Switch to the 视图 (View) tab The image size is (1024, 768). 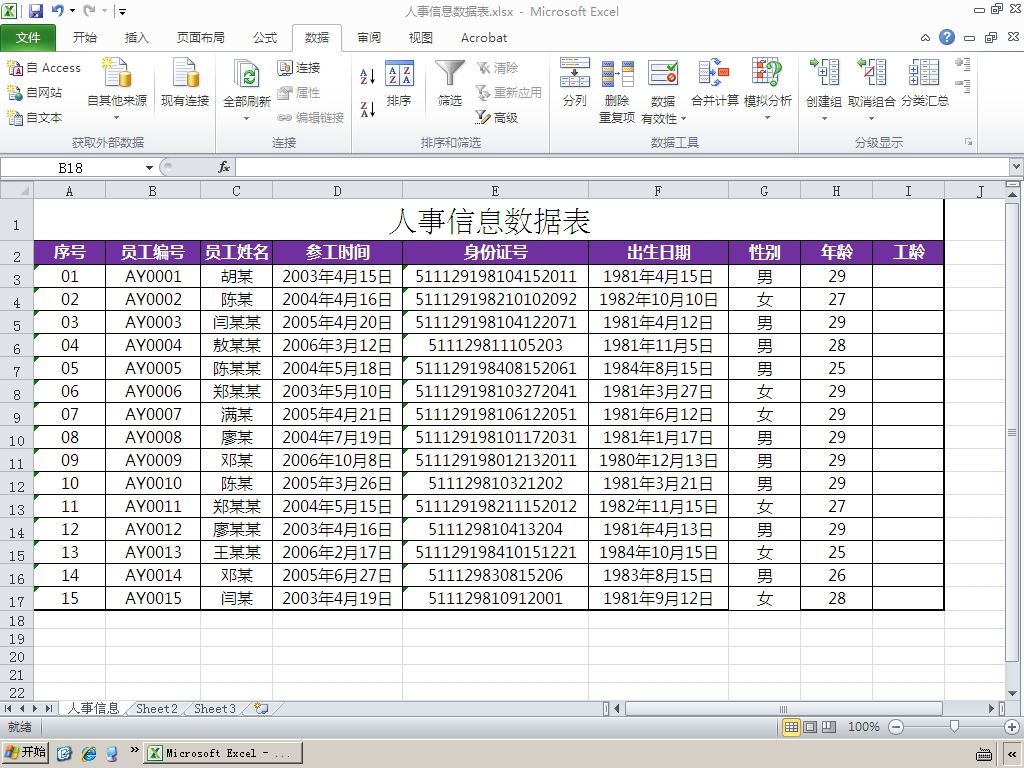[421, 38]
